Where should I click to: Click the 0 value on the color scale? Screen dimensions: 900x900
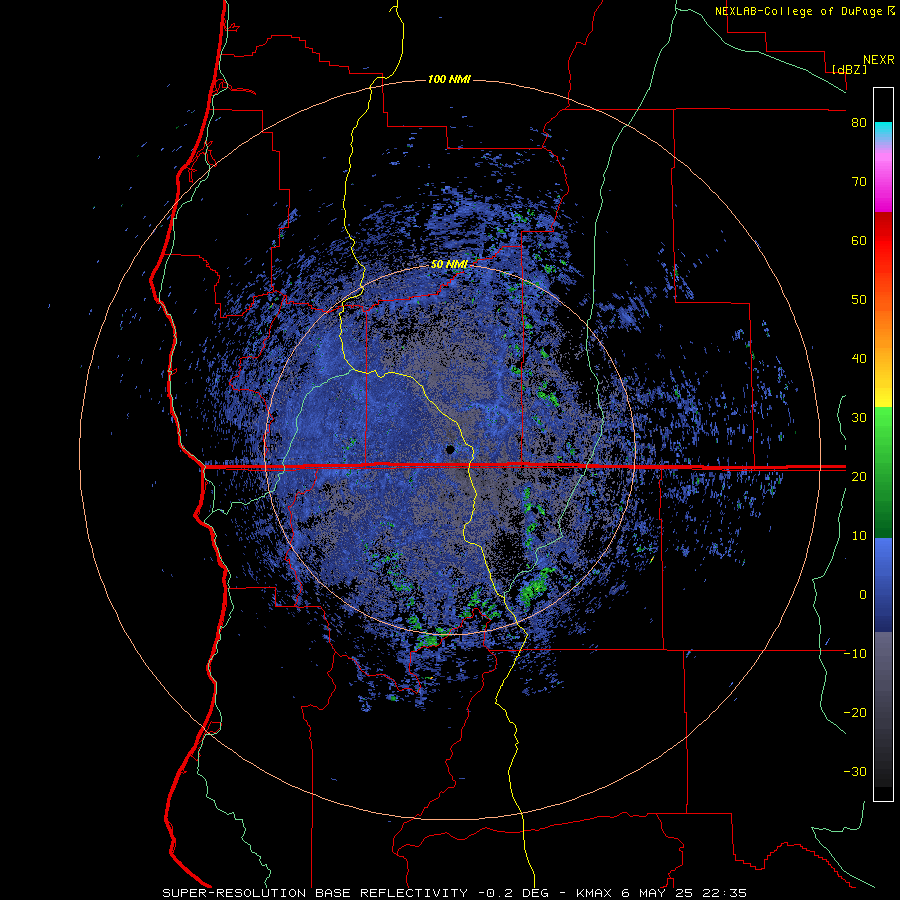(863, 595)
